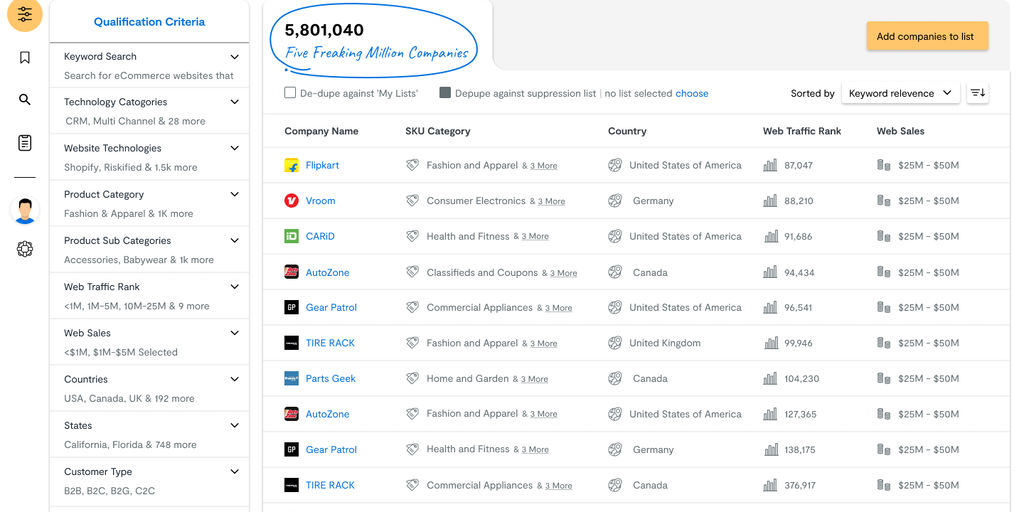Show 3 More for Classifieds and Coupons
Screen dimensions: 1024x512
point(564,273)
